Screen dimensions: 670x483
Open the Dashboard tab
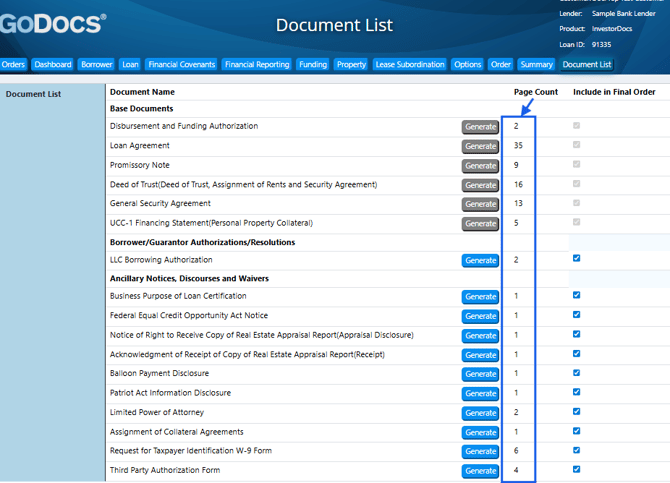click(x=52, y=65)
